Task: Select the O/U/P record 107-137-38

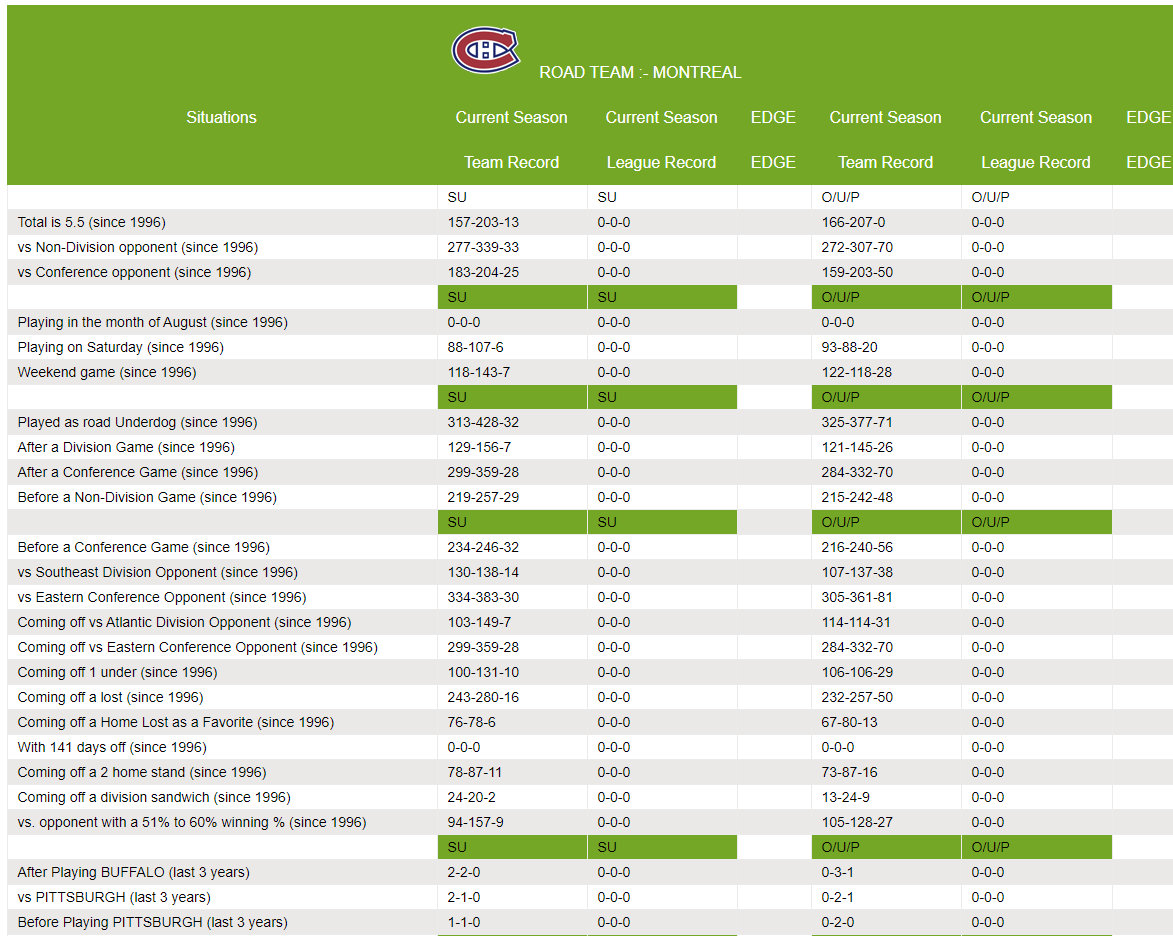Action: tap(857, 572)
